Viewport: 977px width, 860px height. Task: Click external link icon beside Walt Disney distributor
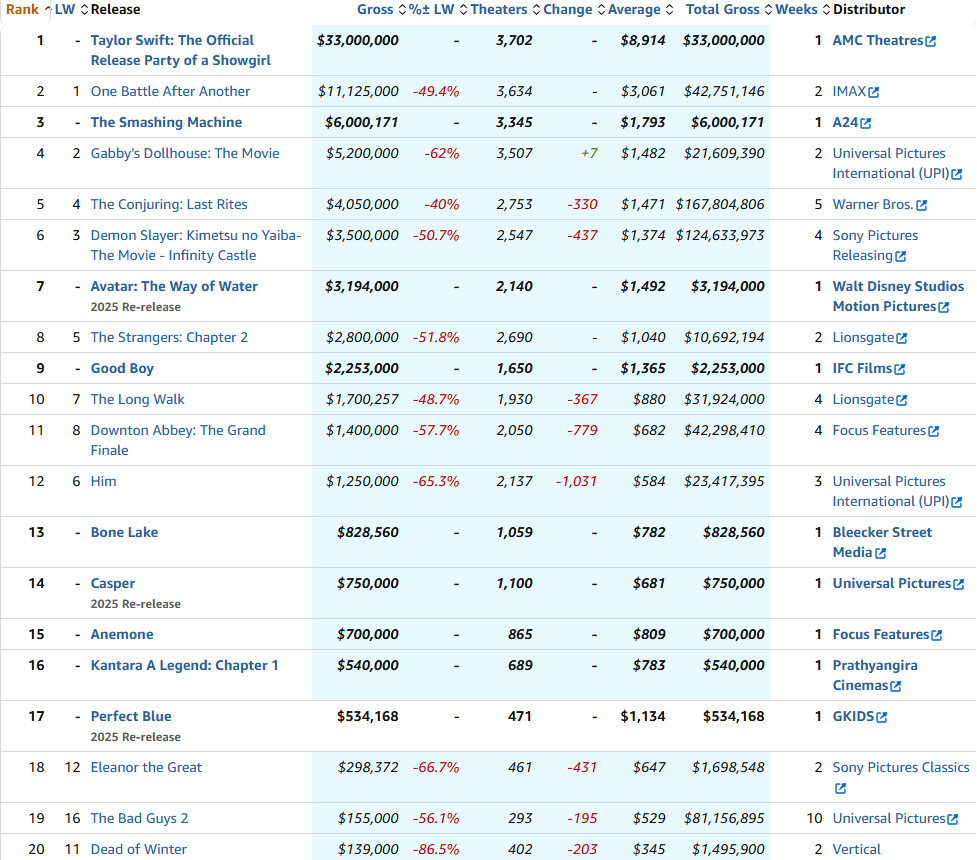pos(943,307)
